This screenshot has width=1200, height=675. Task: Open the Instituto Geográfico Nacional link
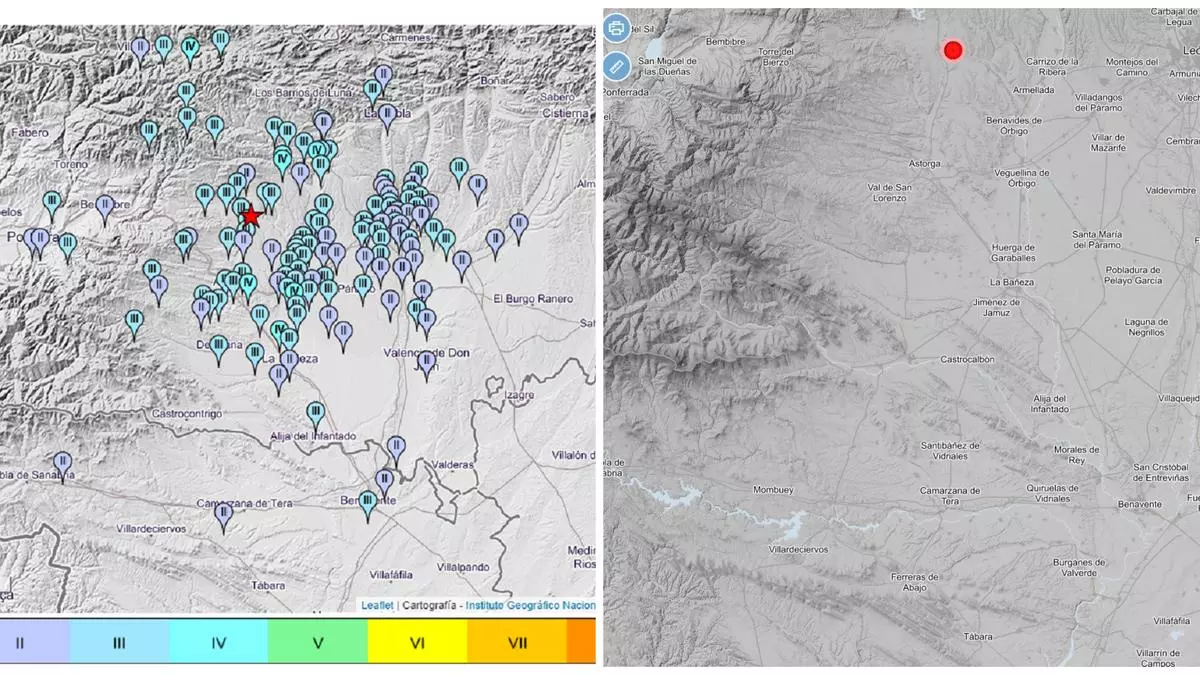tap(530, 605)
